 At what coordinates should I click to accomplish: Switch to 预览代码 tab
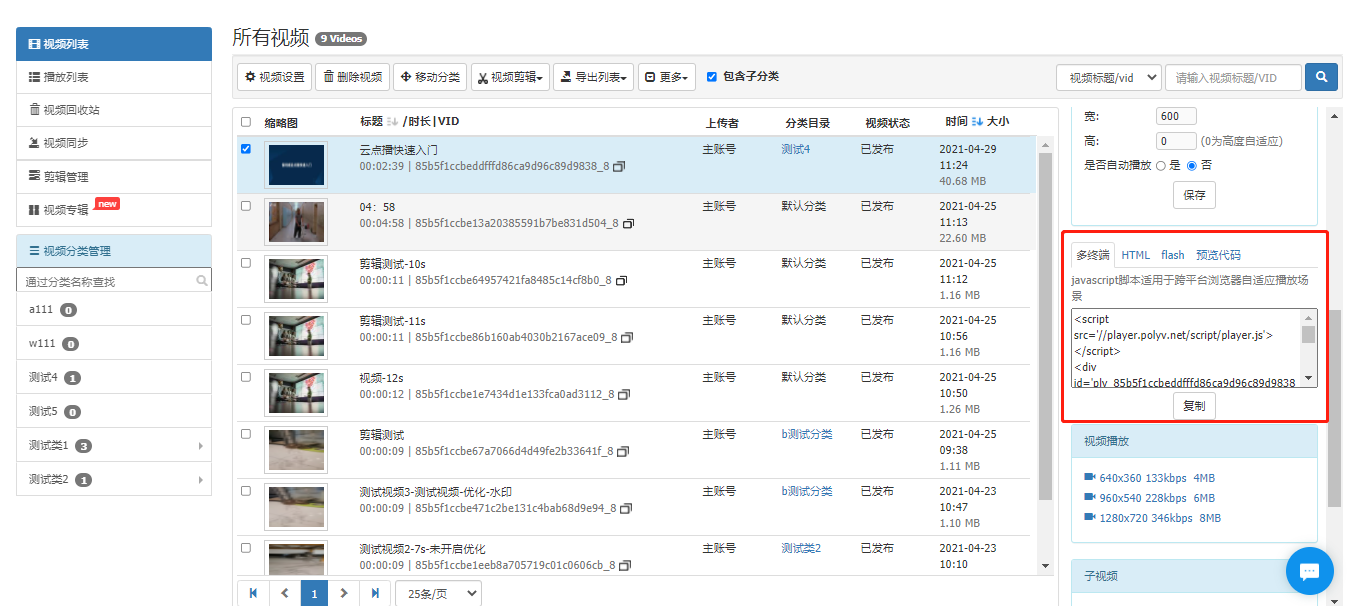(x=1218, y=255)
